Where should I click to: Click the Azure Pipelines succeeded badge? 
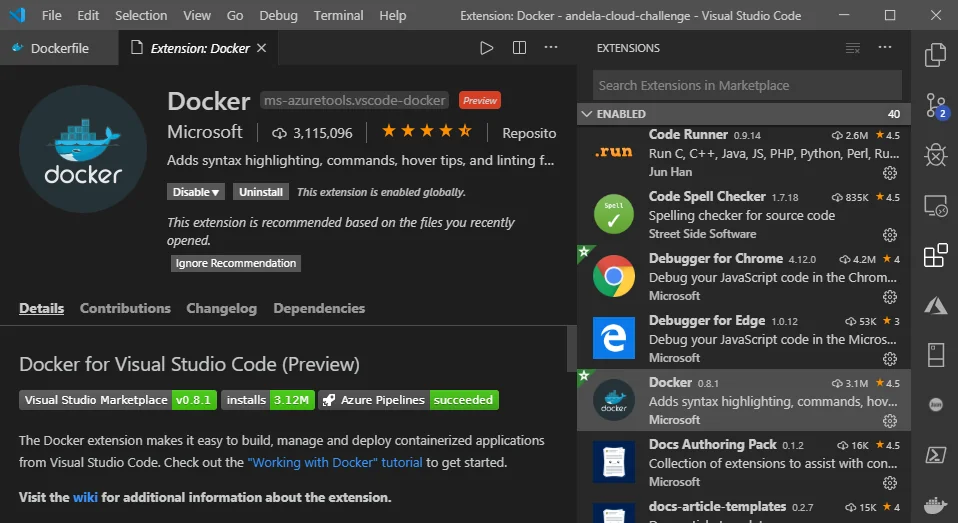[408, 400]
